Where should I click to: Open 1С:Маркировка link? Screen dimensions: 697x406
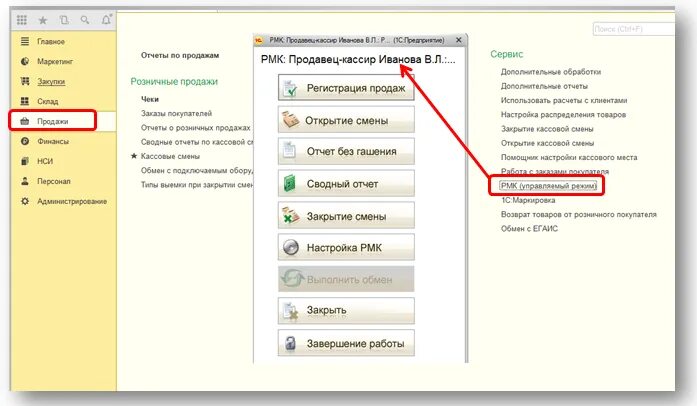(528, 200)
